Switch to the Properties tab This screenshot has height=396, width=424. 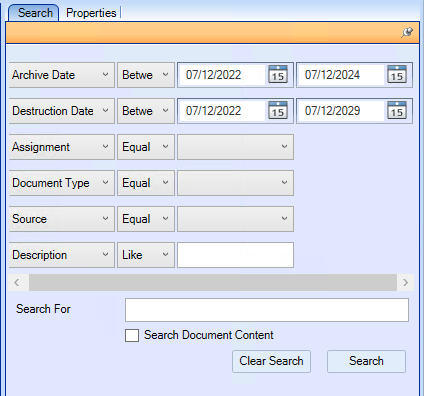pyautogui.click(x=91, y=13)
